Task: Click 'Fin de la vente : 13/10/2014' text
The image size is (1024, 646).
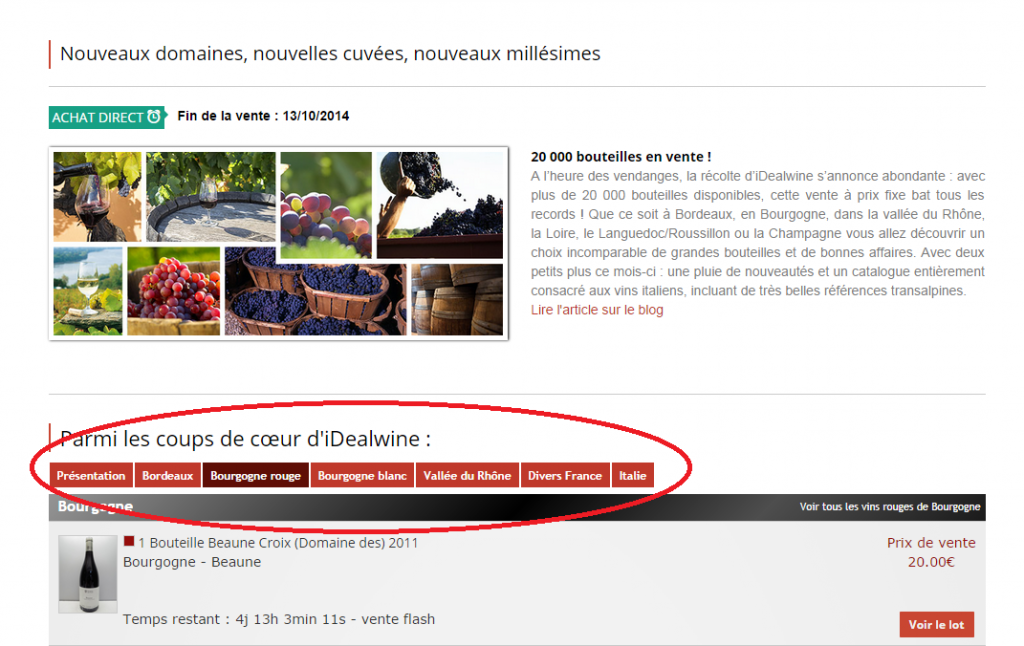Action: (x=263, y=116)
